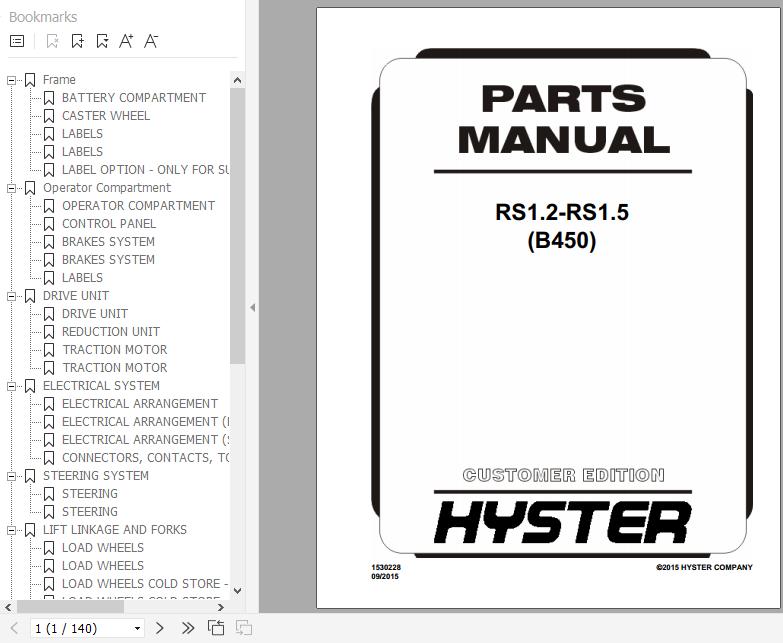
Task: Open the REDUCTION UNIT bookmark
Action: coord(111,331)
